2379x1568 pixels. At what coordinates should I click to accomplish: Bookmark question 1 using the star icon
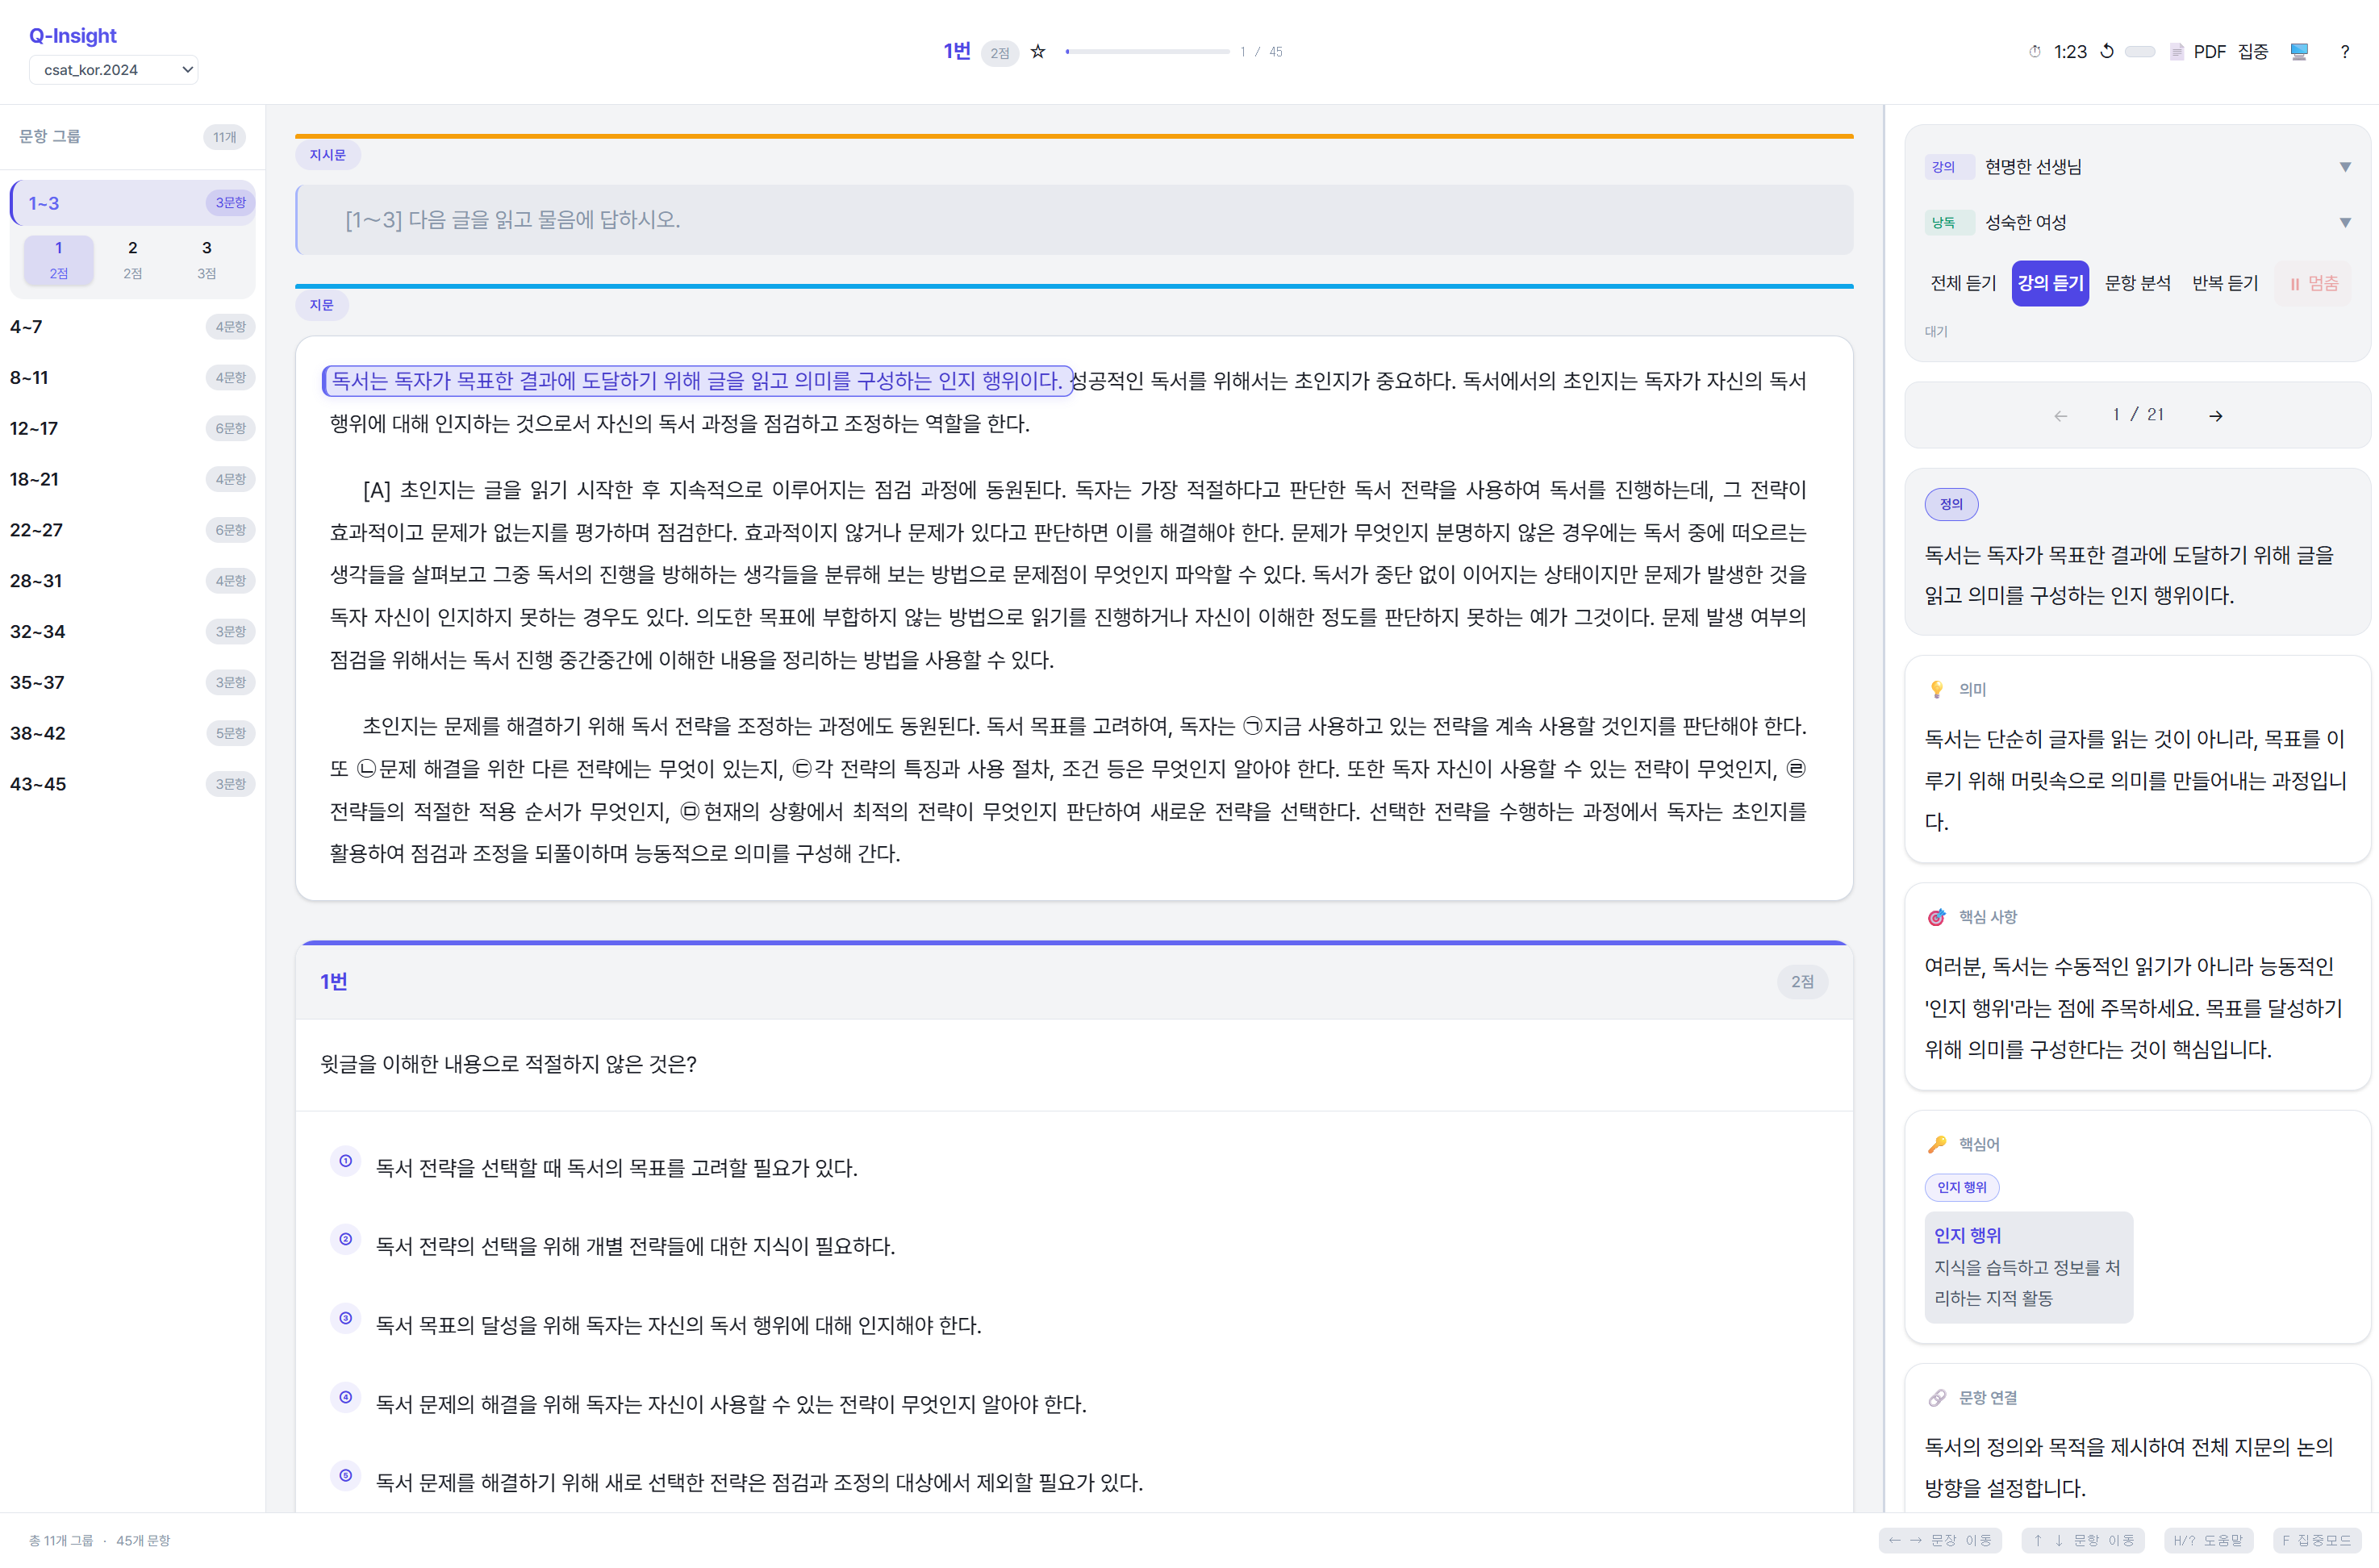[1038, 51]
